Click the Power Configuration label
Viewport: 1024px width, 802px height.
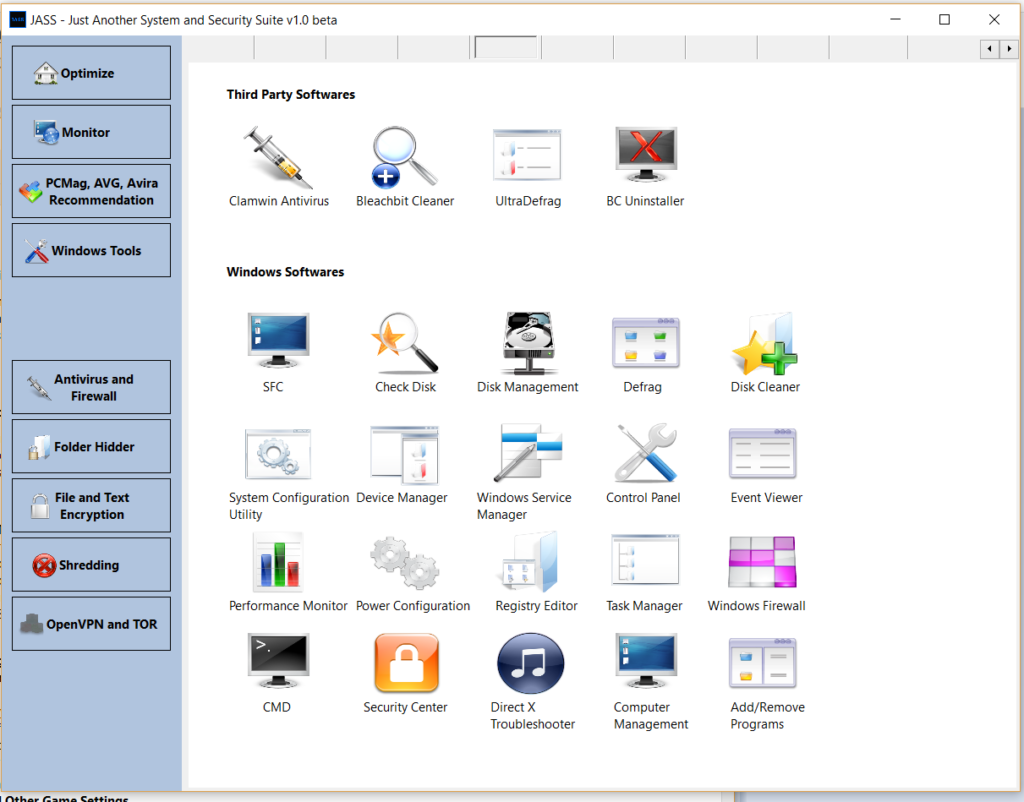pos(413,606)
